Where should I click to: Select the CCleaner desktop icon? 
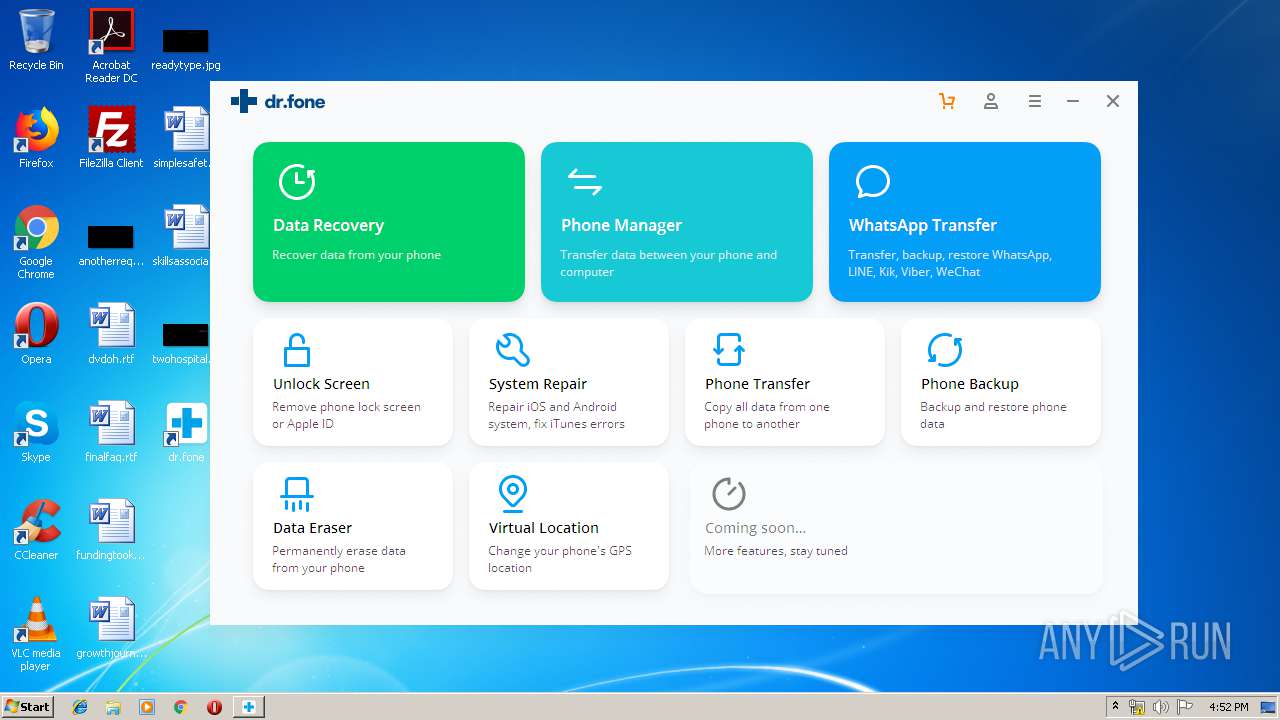(36, 530)
